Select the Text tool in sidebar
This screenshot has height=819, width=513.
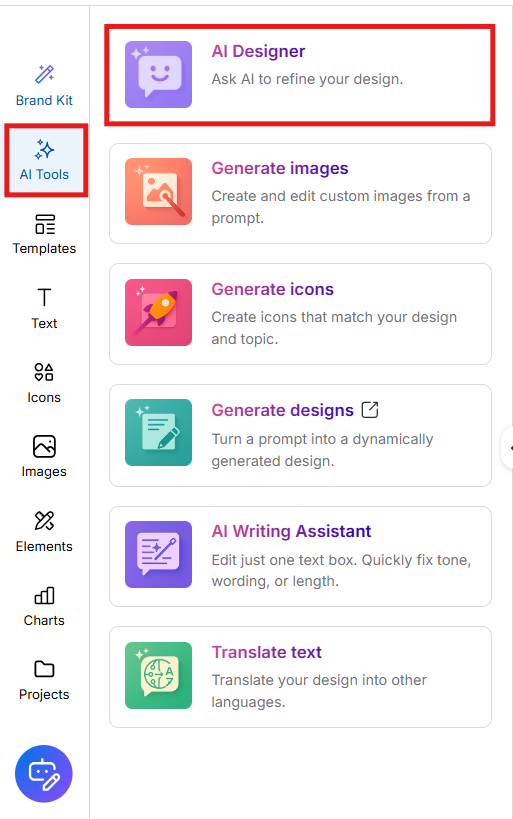[44, 308]
